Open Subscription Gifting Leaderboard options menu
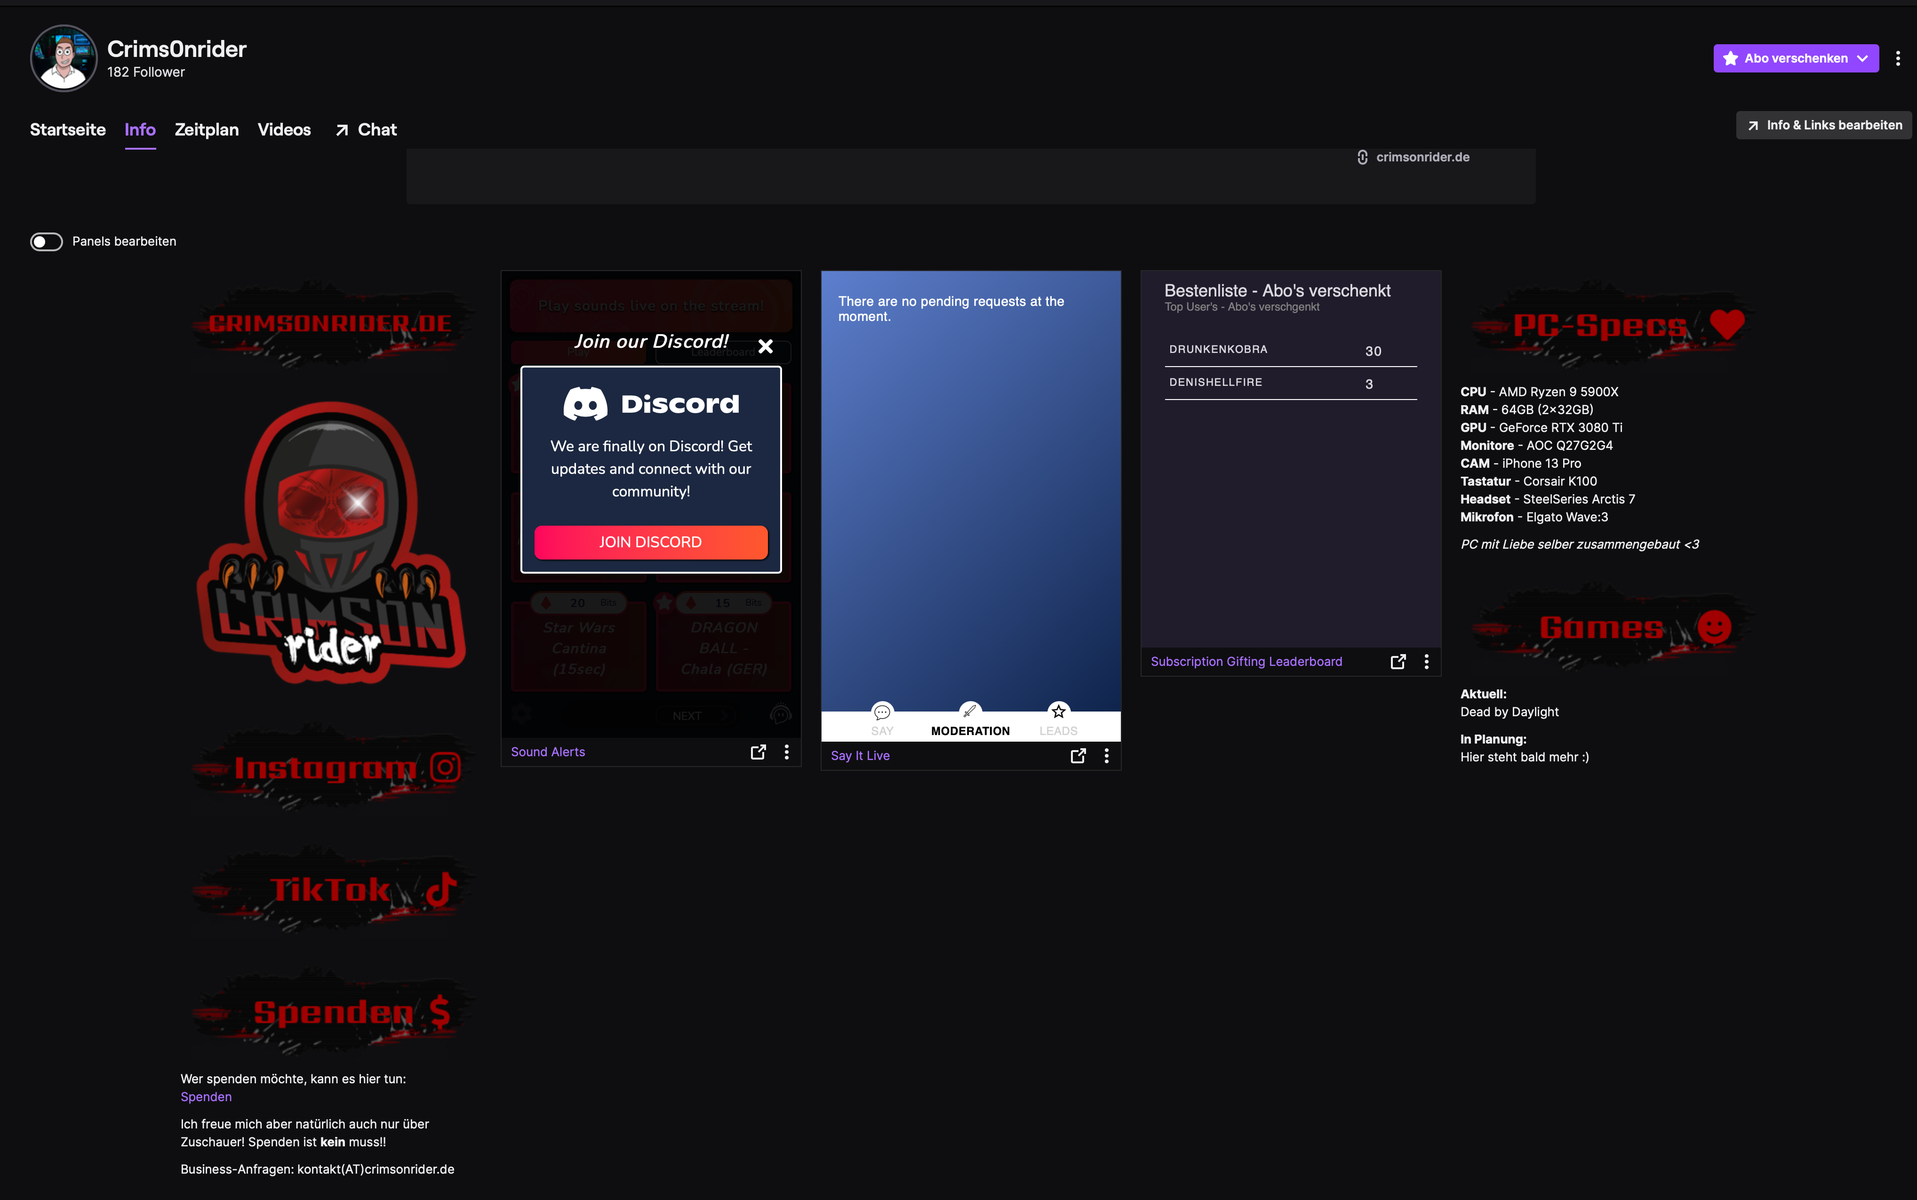Screen dimensions: 1917x1200 [x=1426, y=662]
